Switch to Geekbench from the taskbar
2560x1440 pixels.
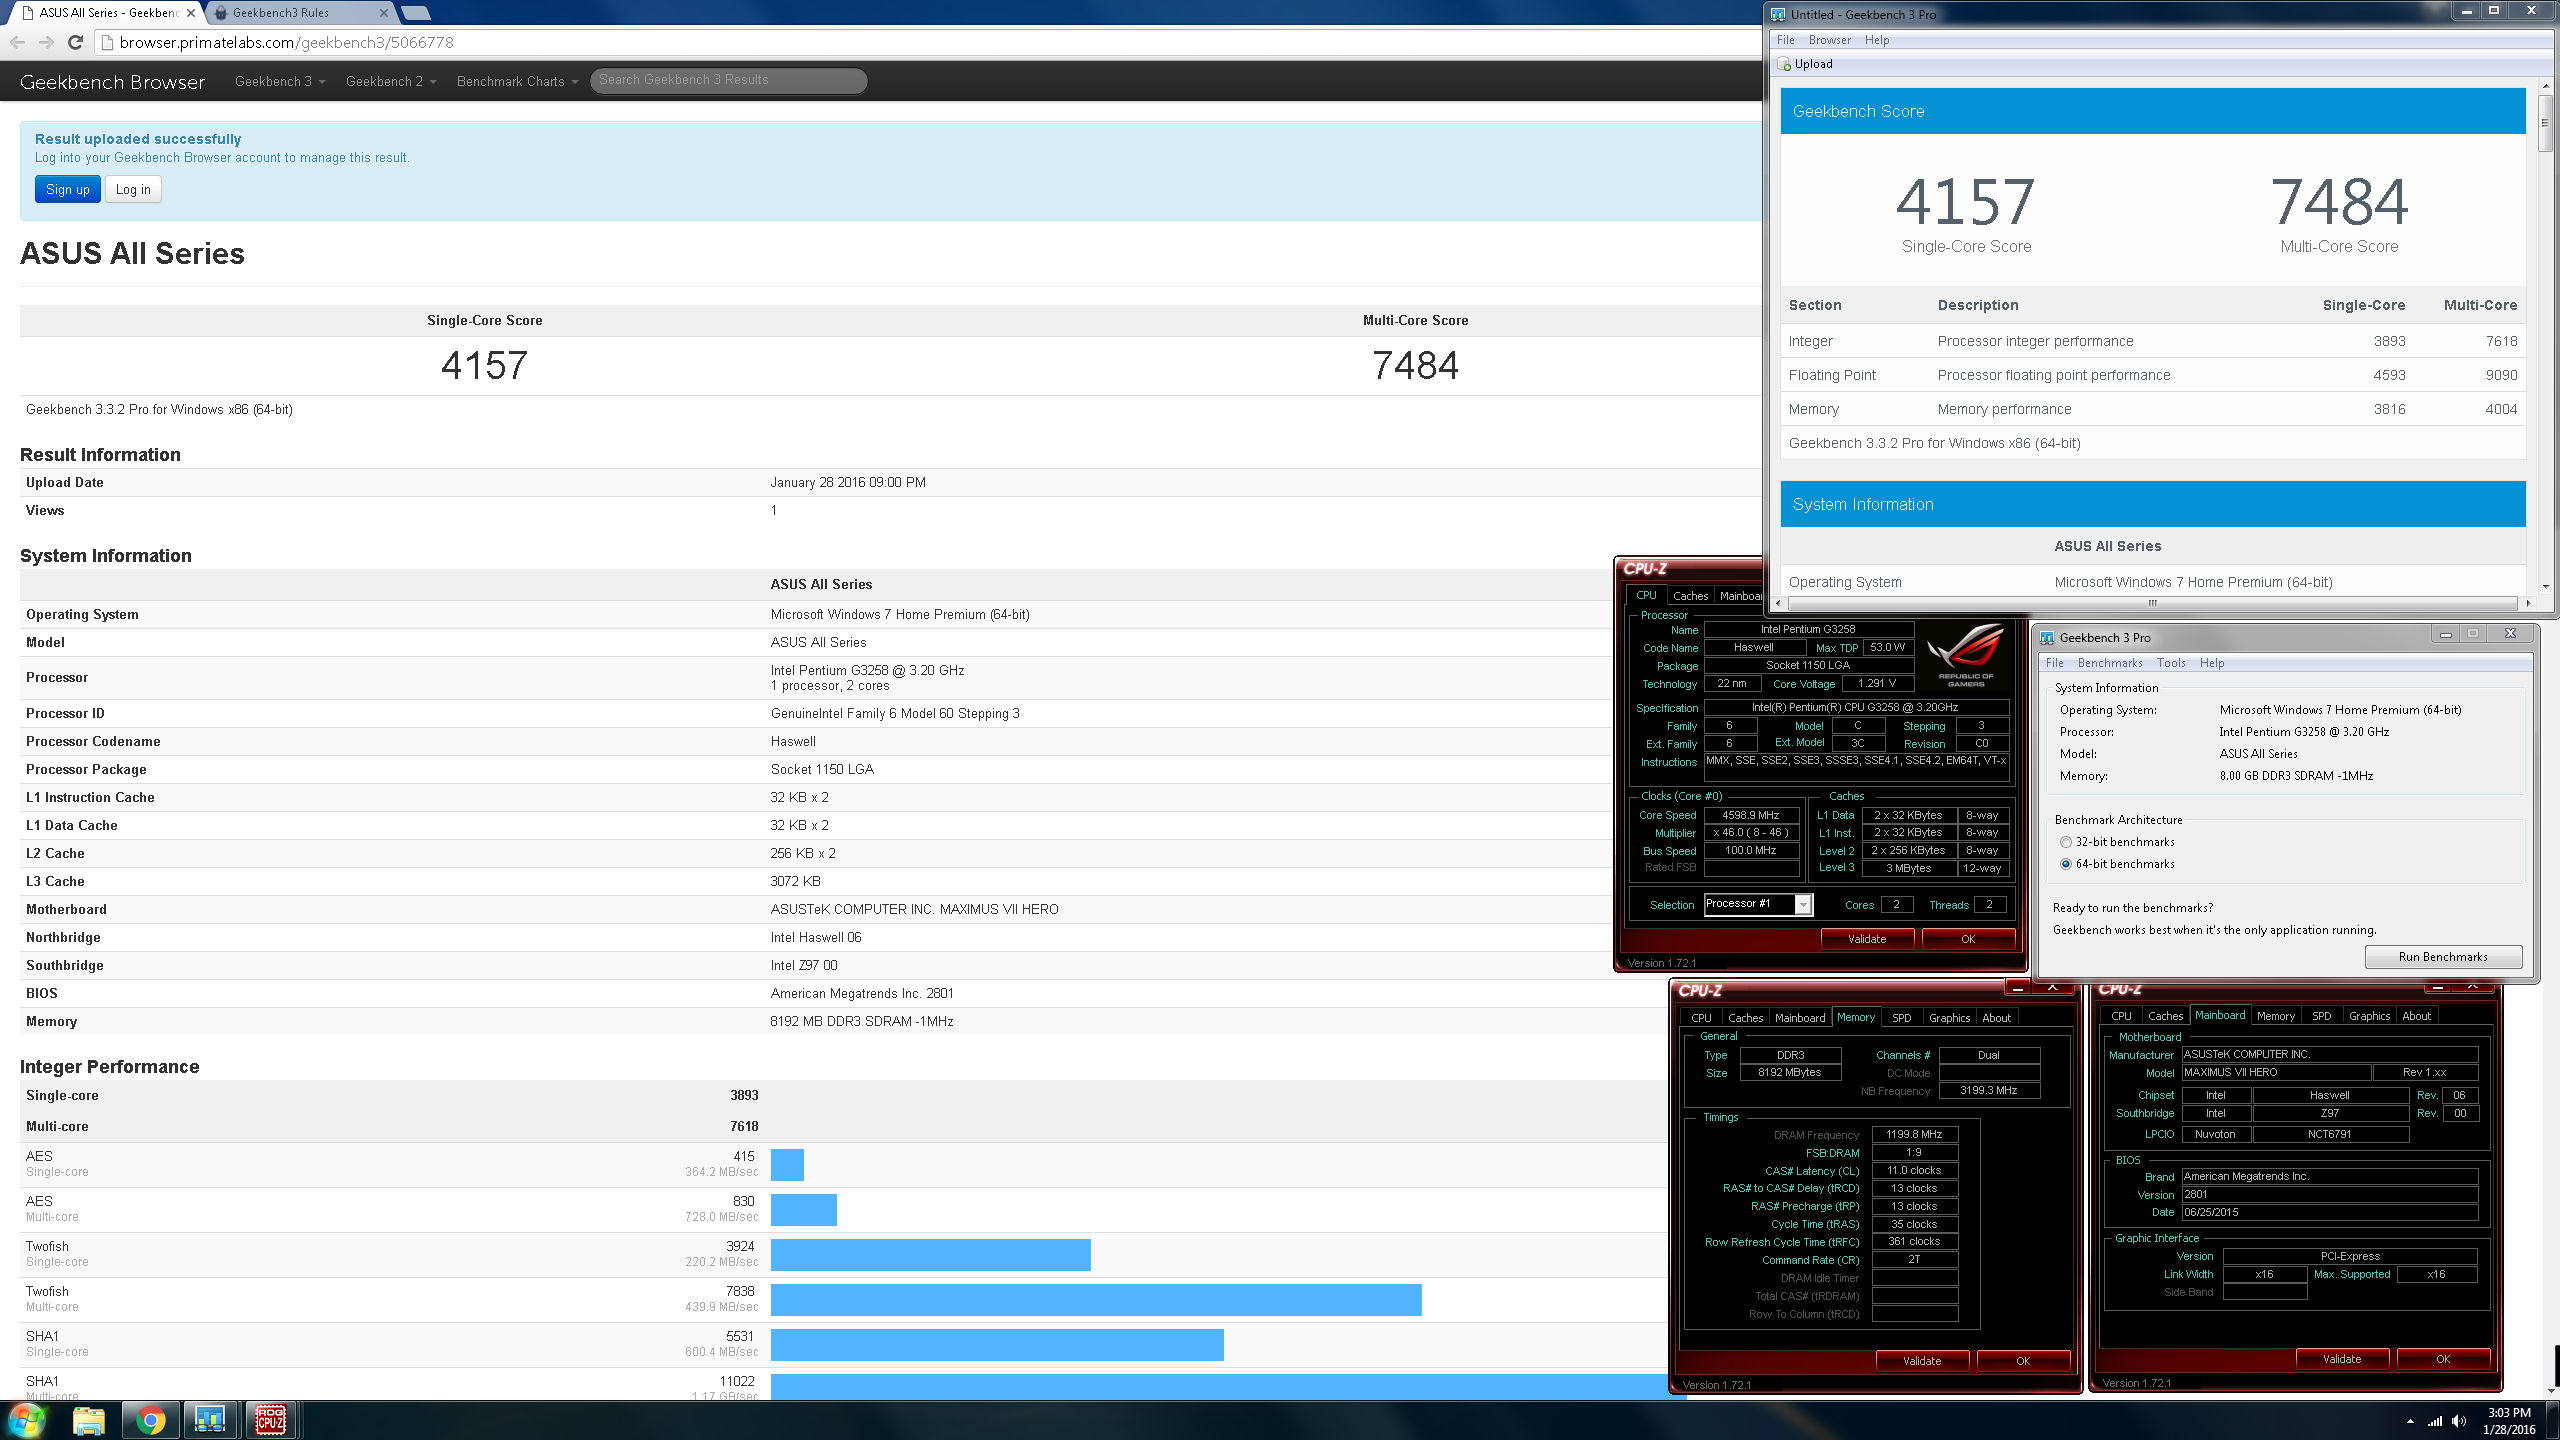tap(210, 1420)
